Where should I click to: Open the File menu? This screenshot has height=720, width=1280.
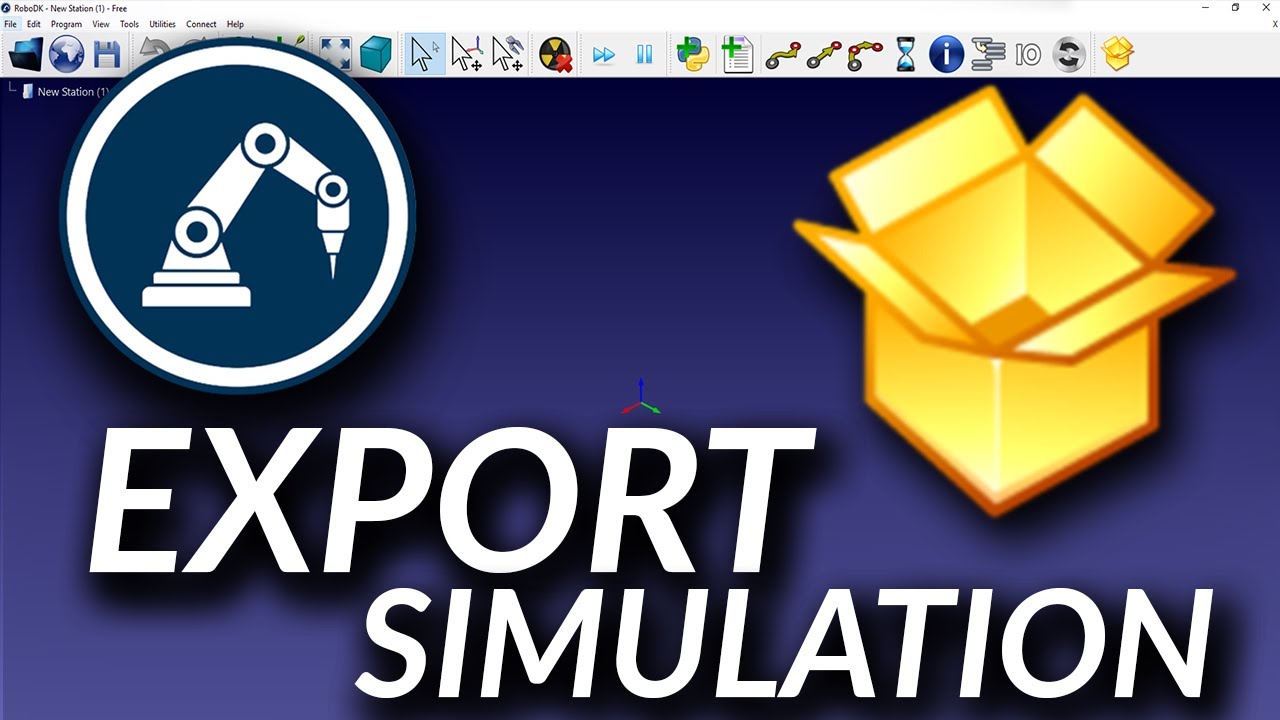point(10,24)
